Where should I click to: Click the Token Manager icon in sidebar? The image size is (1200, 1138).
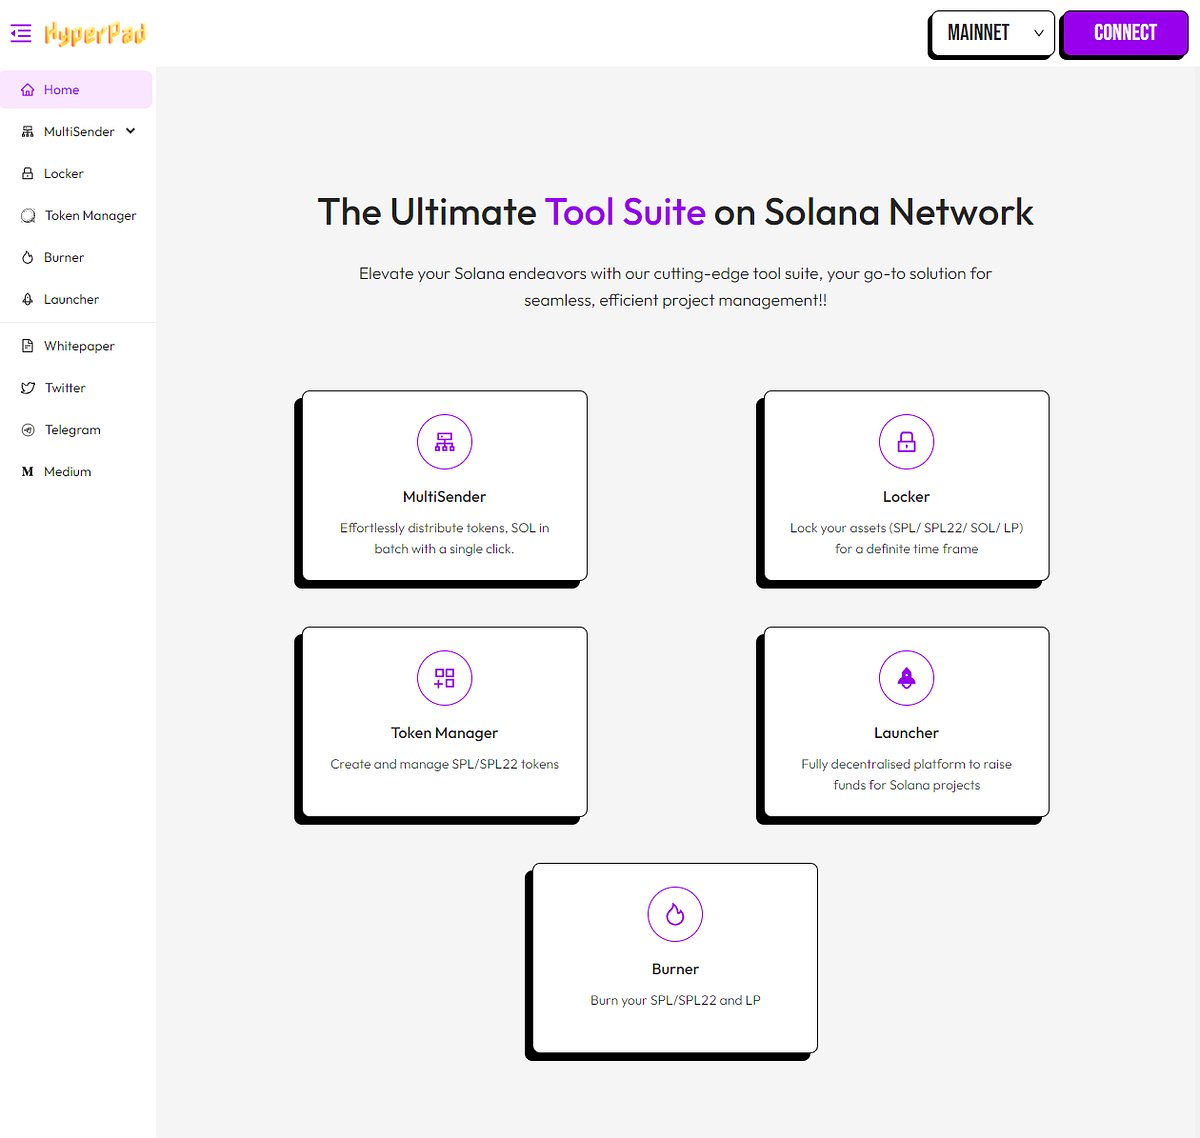28,216
